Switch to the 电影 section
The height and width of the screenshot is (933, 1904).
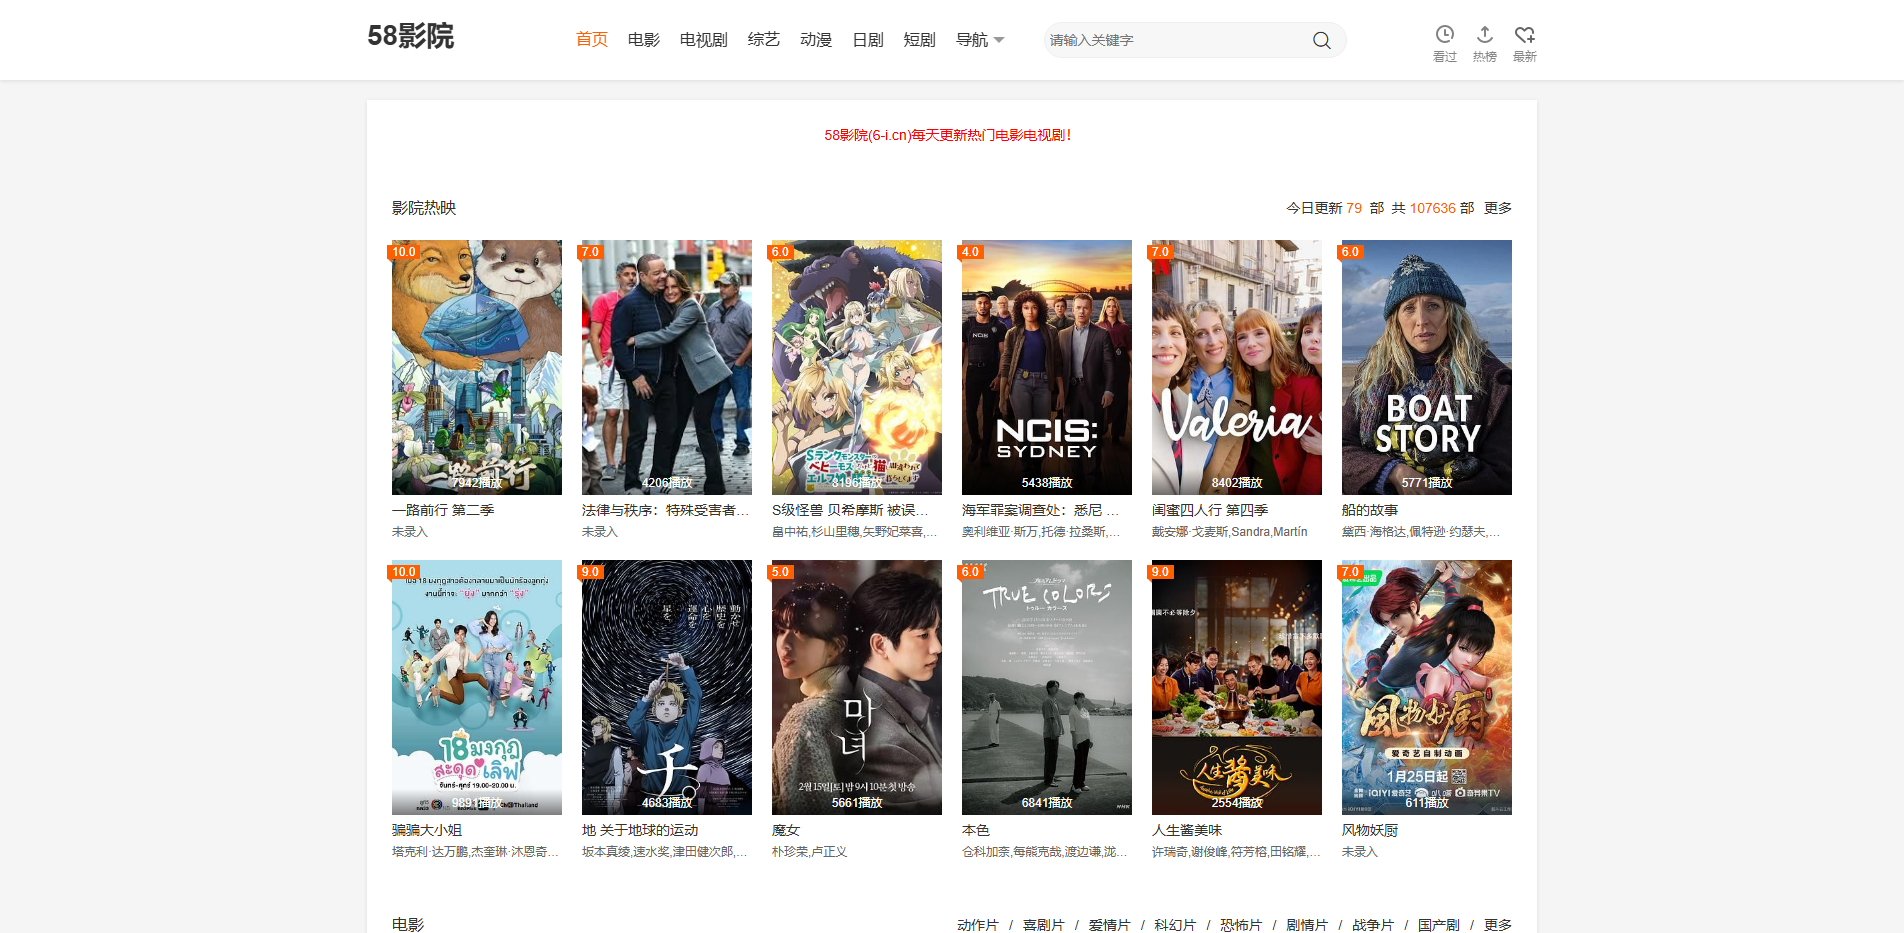coord(643,39)
